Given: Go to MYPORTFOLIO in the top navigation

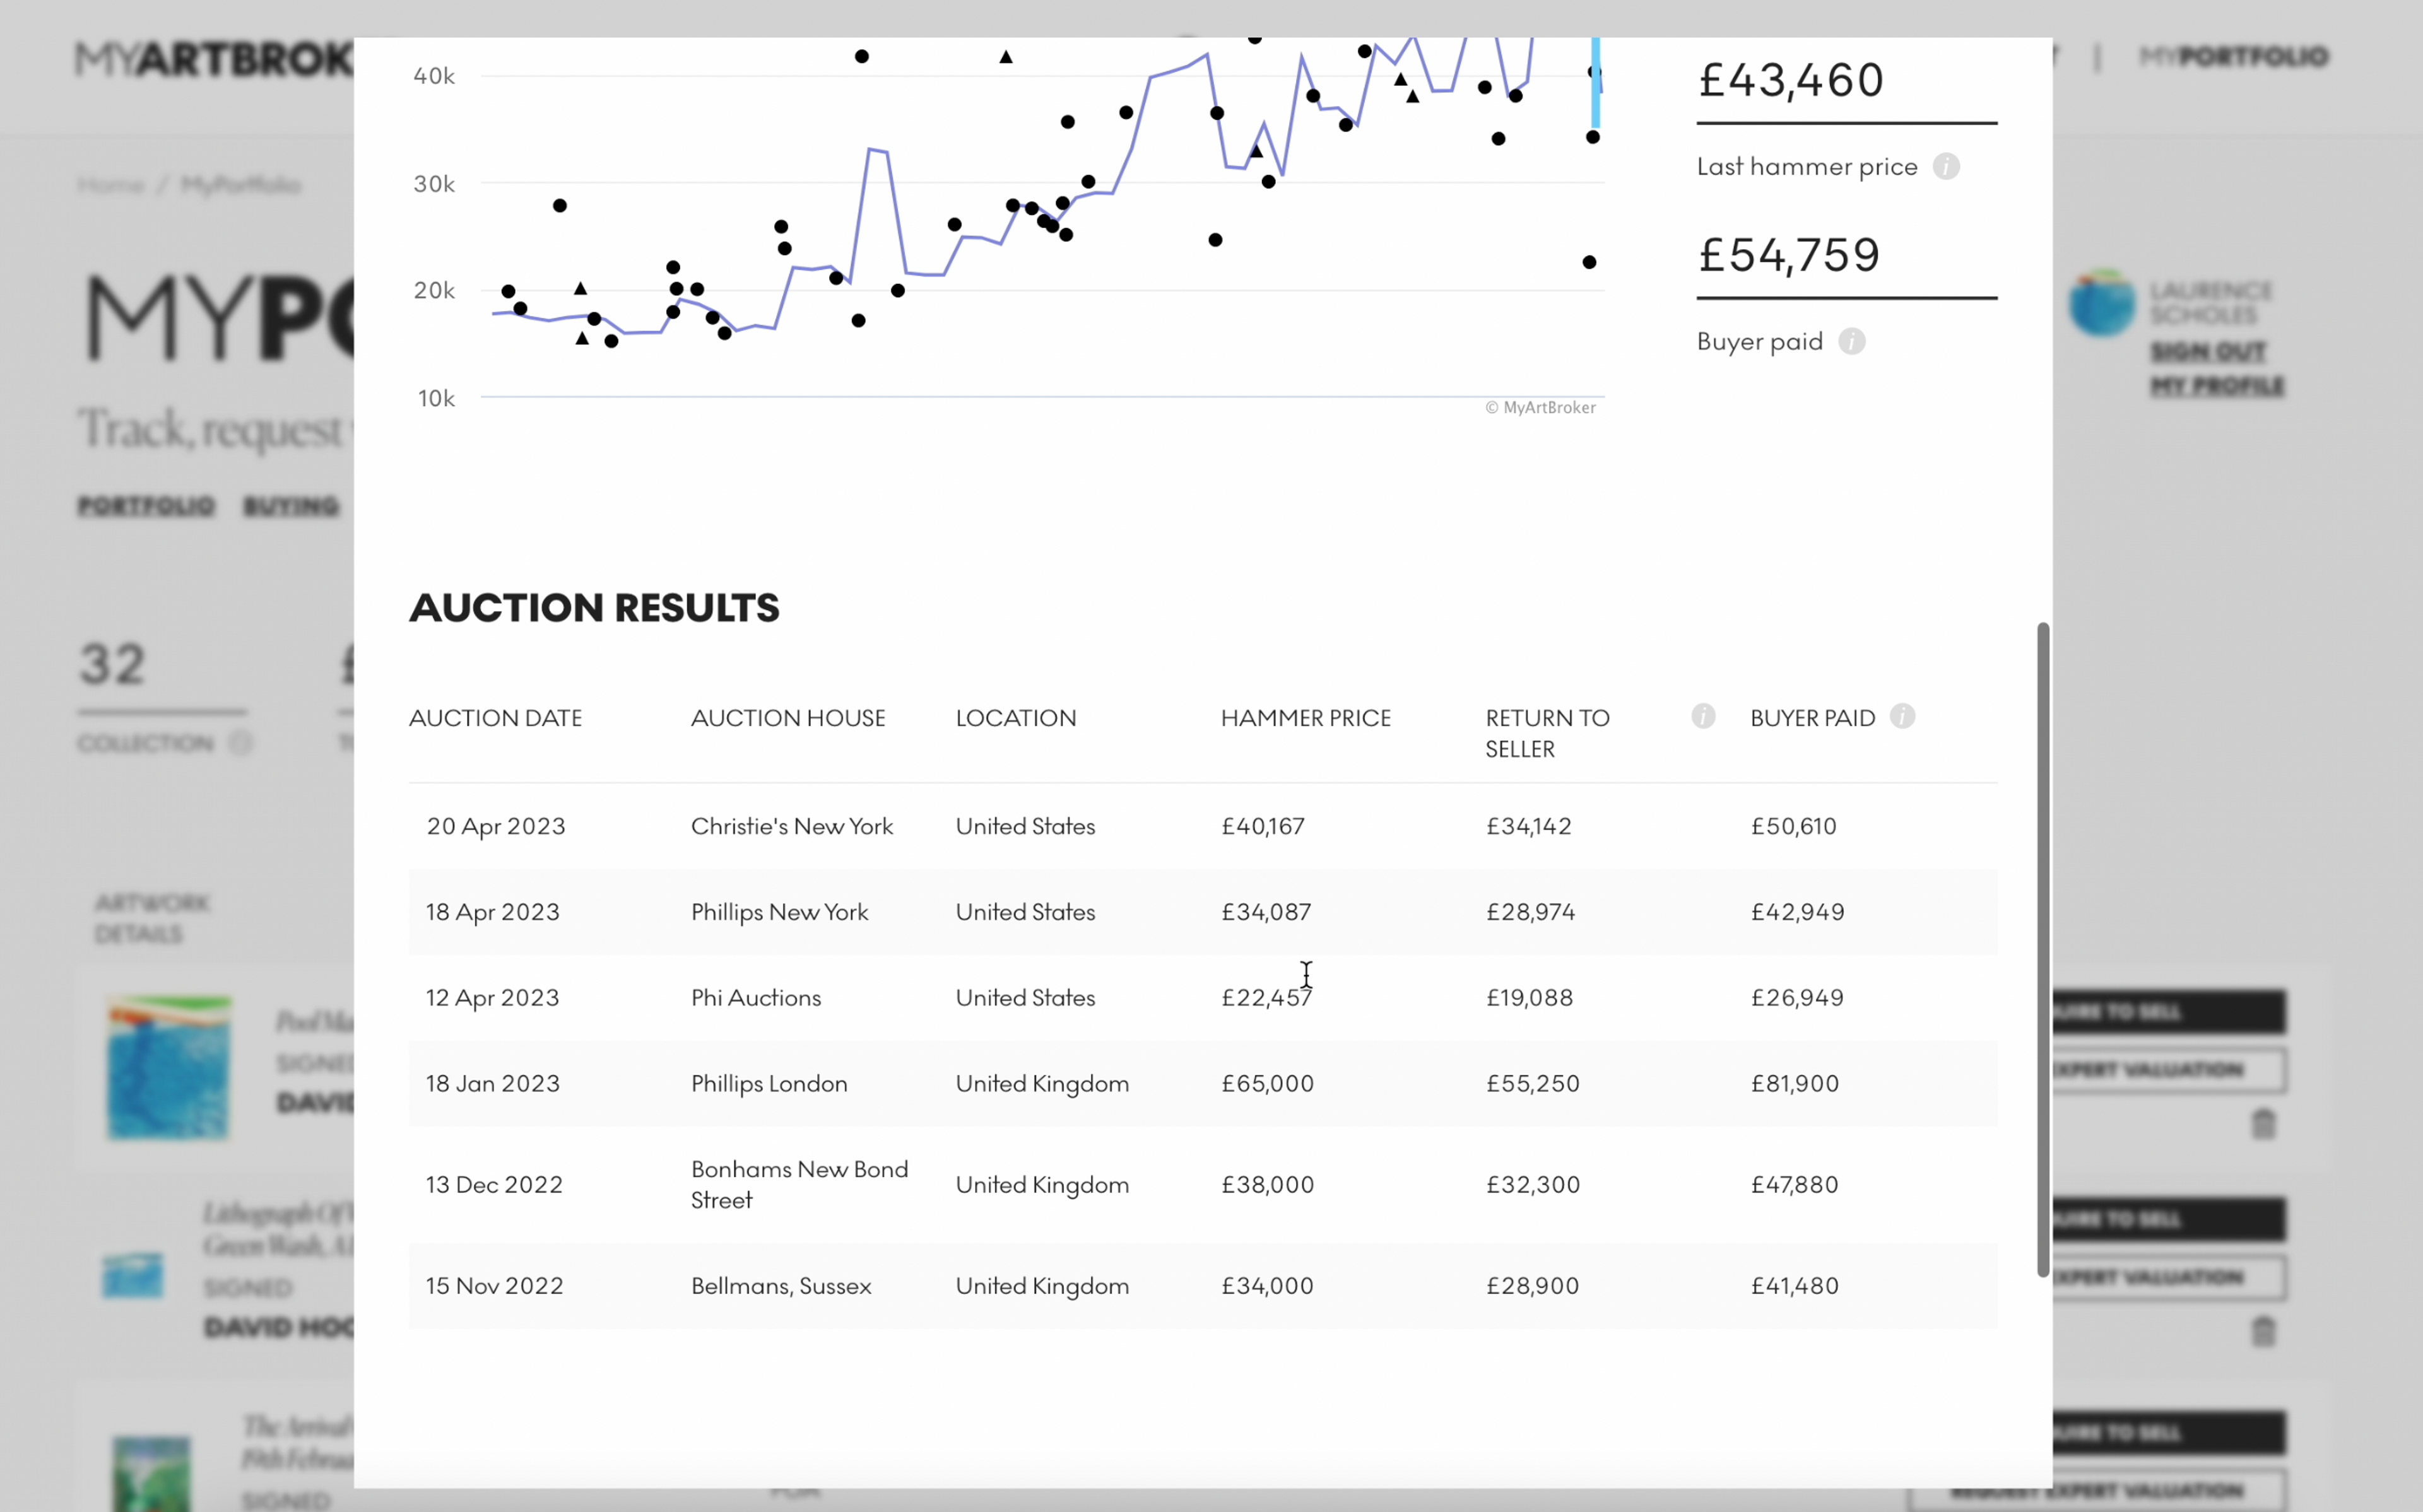Looking at the screenshot, I should click(x=2233, y=57).
